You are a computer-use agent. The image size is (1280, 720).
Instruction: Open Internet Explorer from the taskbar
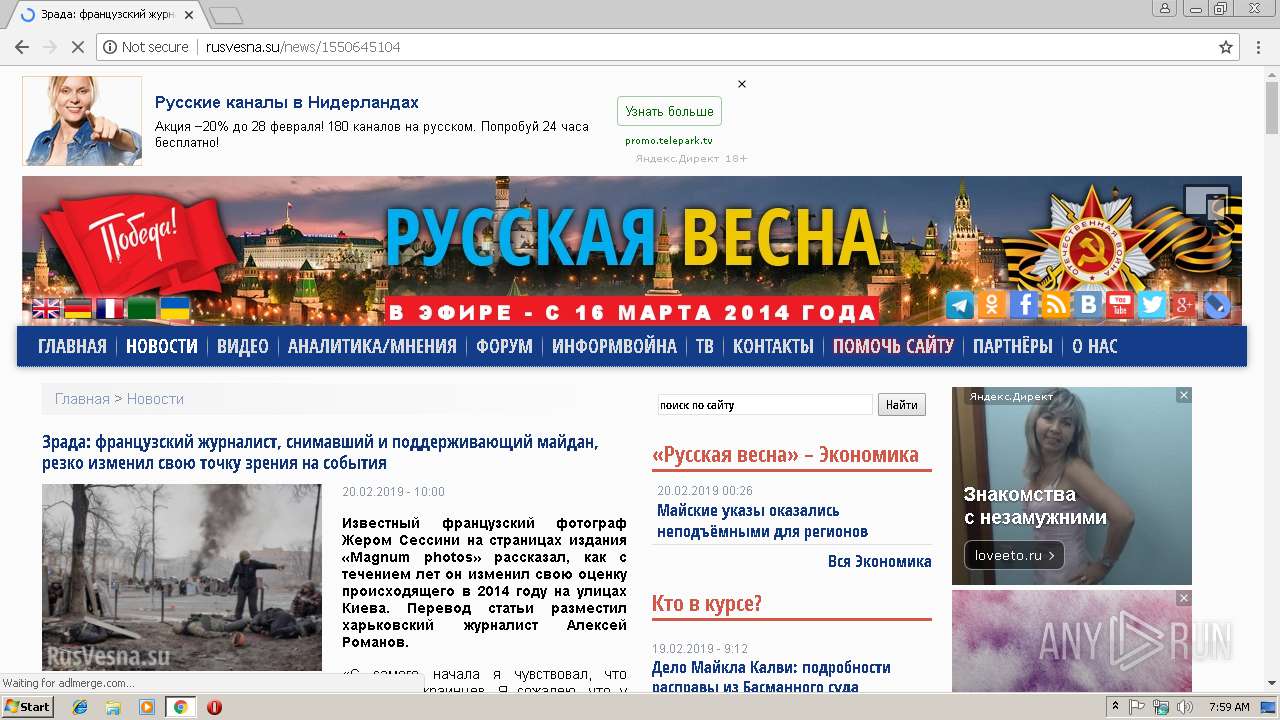pyautogui.click(x=80, y=707)
